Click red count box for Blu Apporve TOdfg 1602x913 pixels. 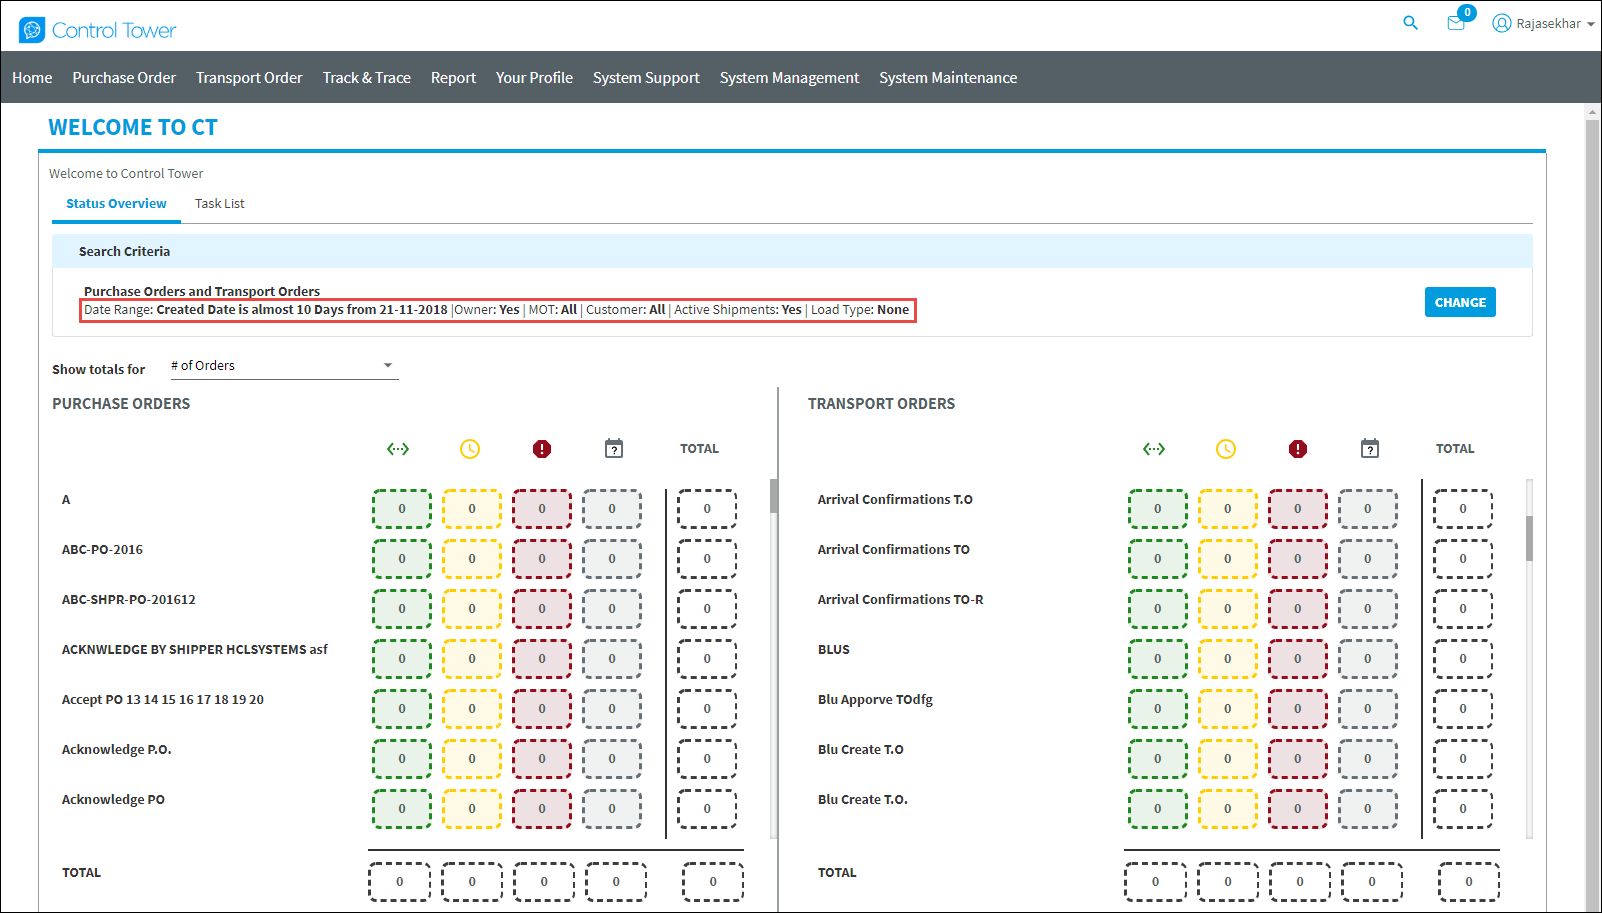(x=1298, y=709)
